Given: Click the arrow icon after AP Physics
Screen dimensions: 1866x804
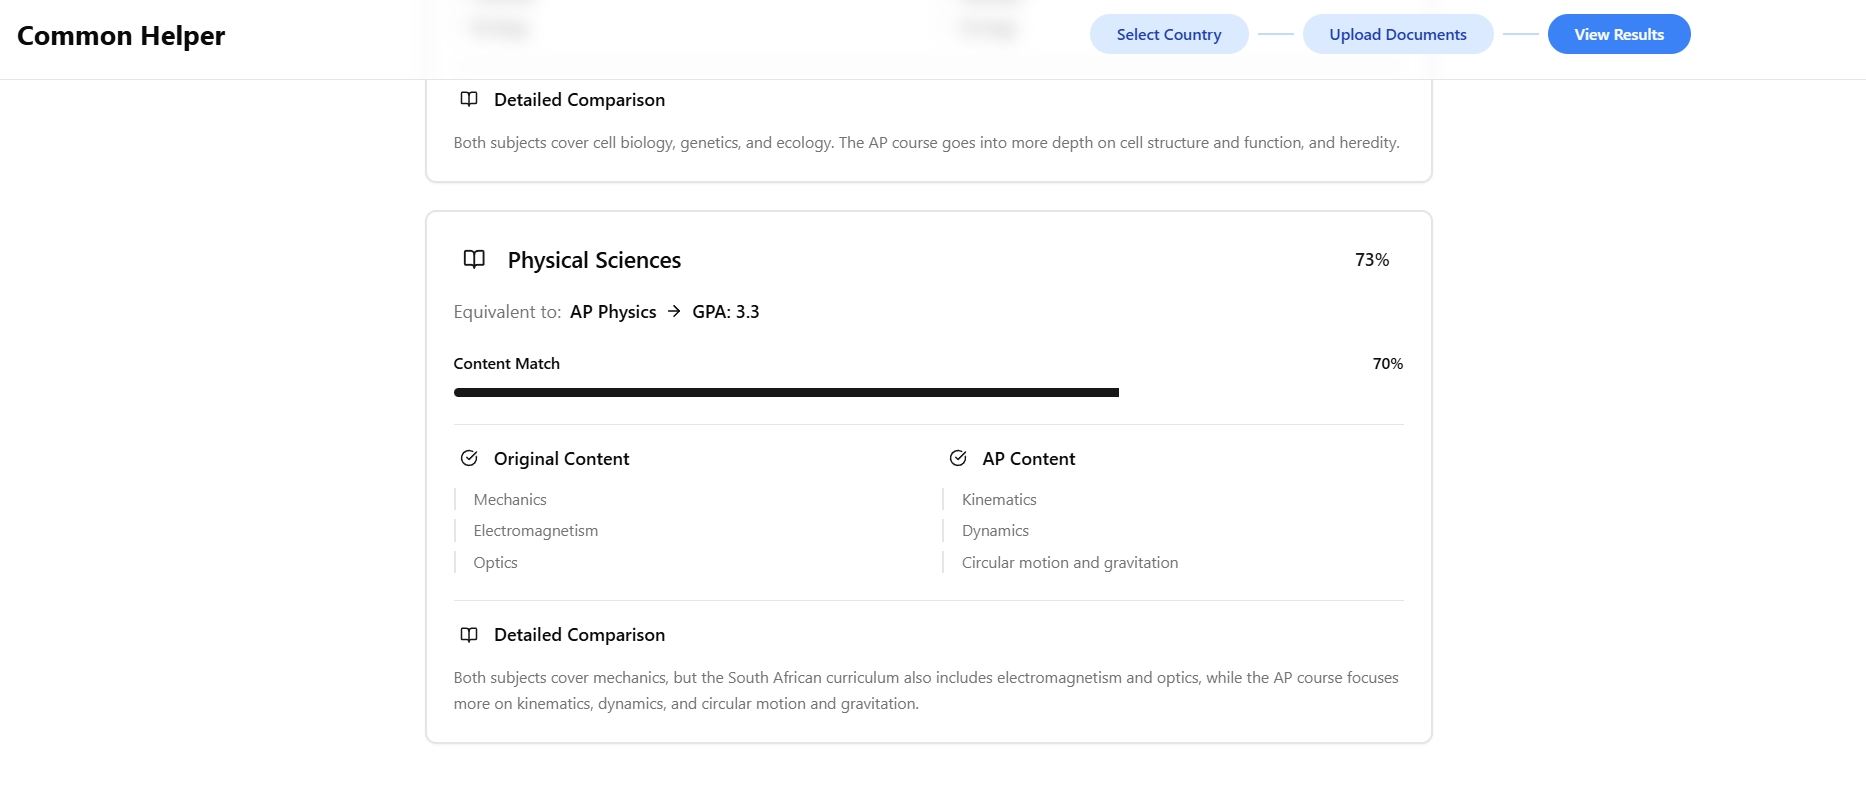Looking at the screenshot, I should click(x=674, y=312).
